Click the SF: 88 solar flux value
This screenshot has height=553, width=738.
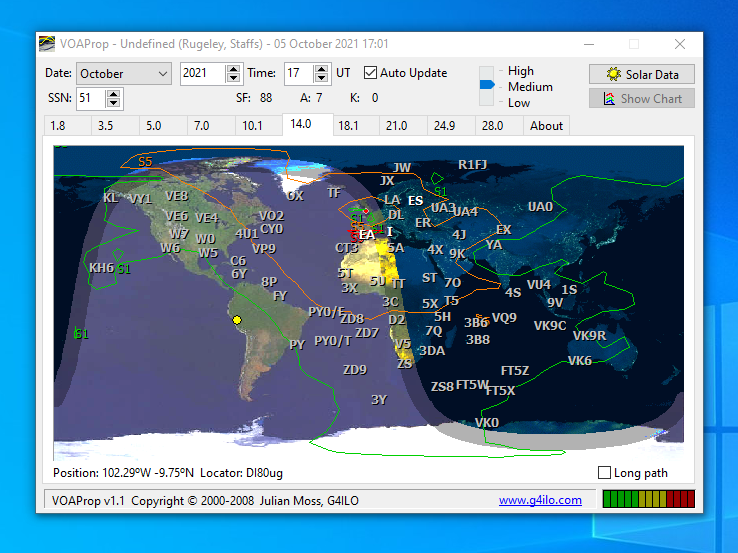(x=254, y=98)
